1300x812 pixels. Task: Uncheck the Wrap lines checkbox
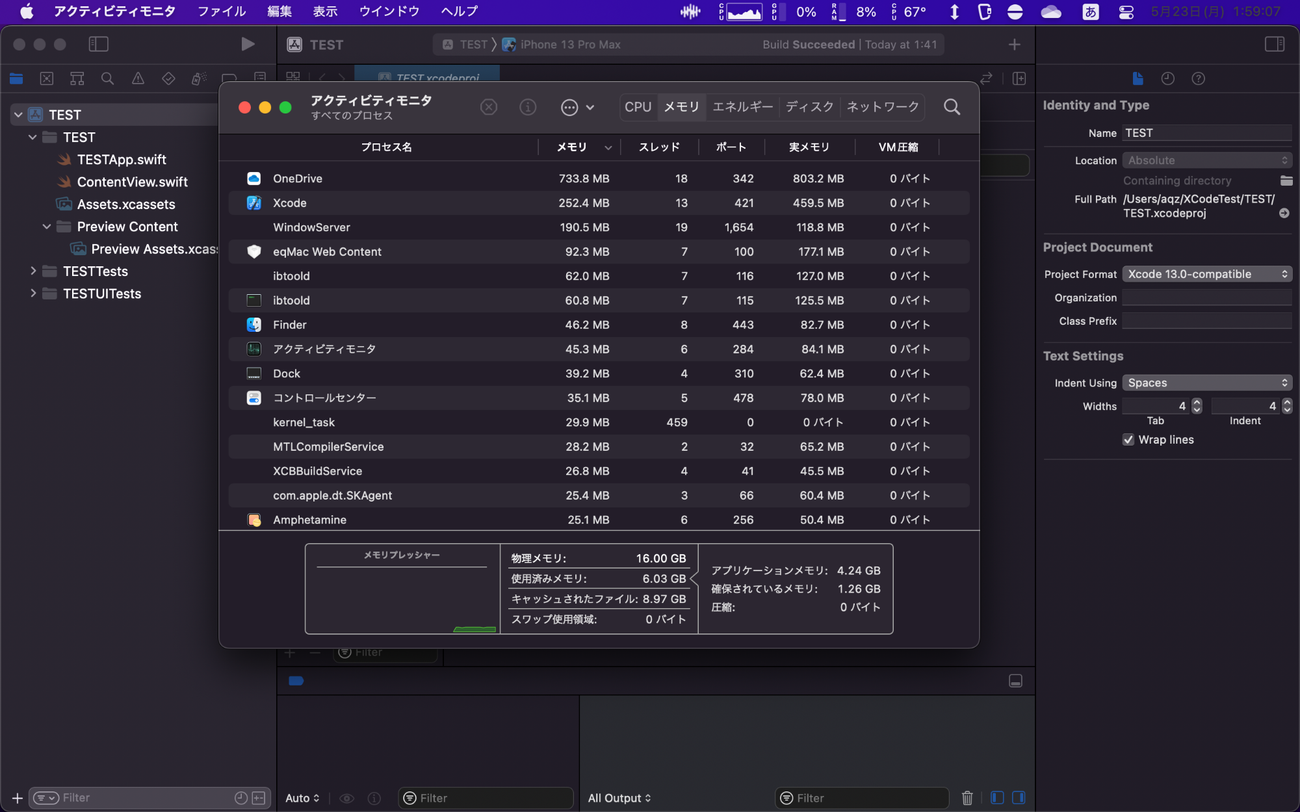click(1128, 440)
